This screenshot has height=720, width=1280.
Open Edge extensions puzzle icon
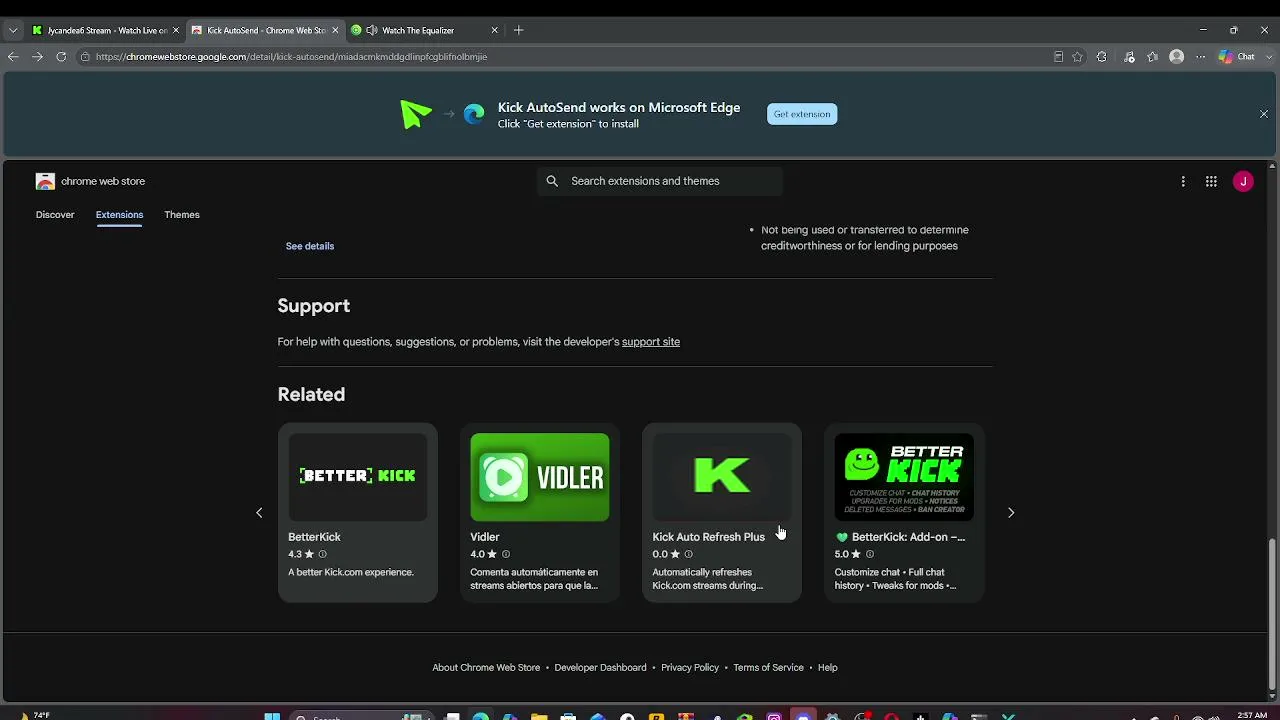(x=1102, y=57)
